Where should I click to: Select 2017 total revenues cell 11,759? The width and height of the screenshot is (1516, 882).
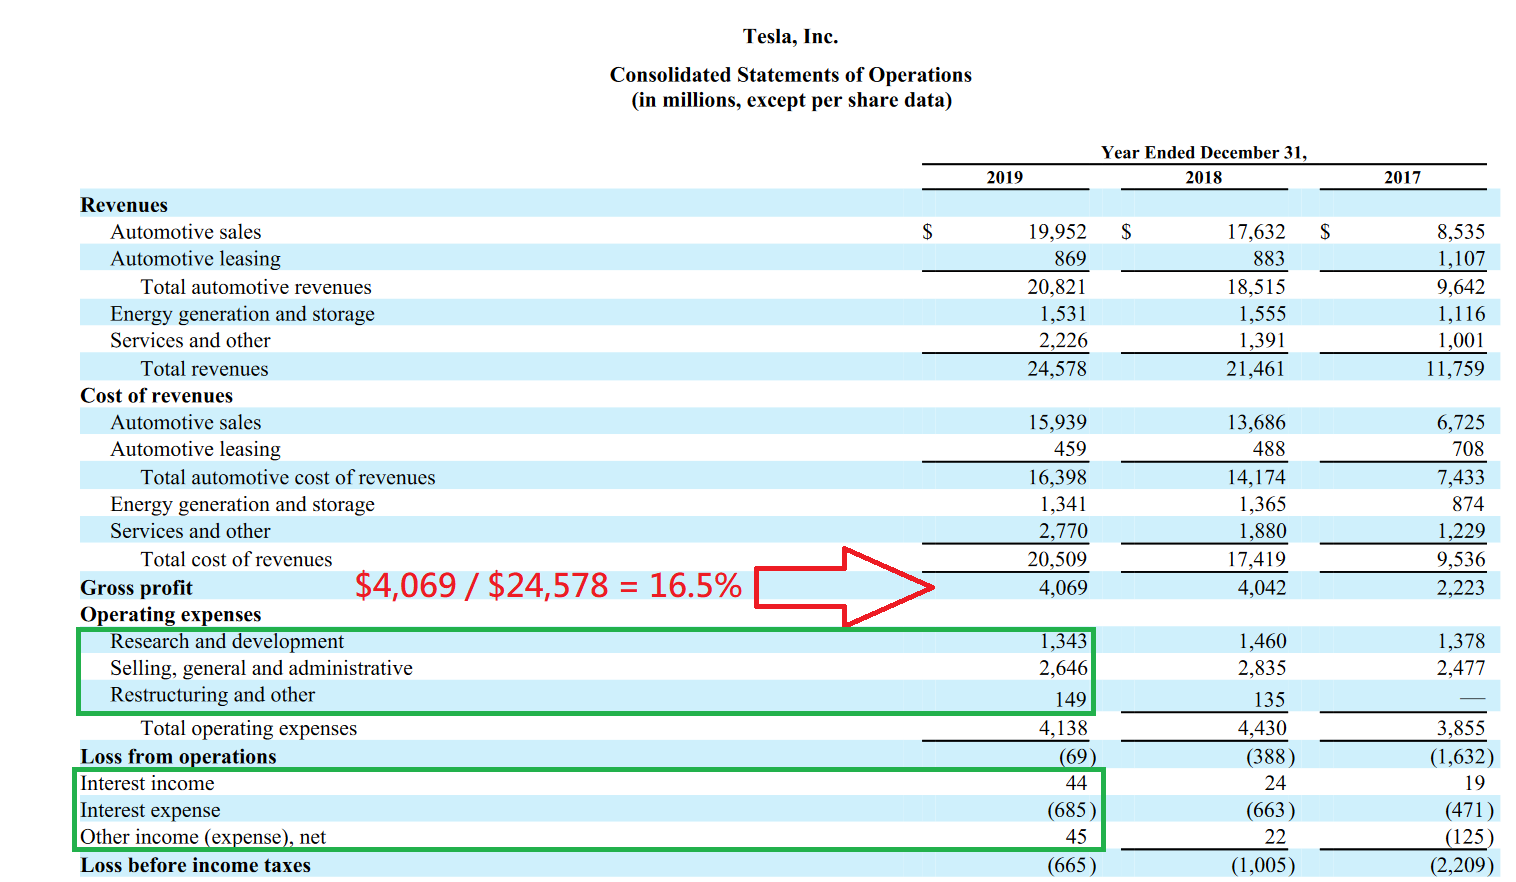click(x=1455, y=369)
